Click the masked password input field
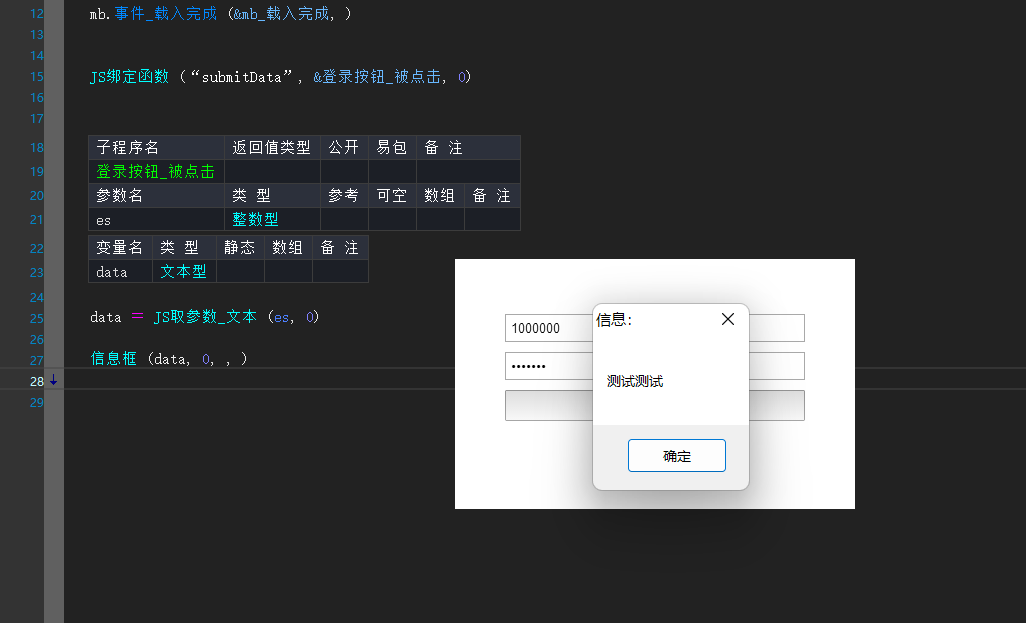Viewport: 1026px width, 623px height. tap(548, 366)
